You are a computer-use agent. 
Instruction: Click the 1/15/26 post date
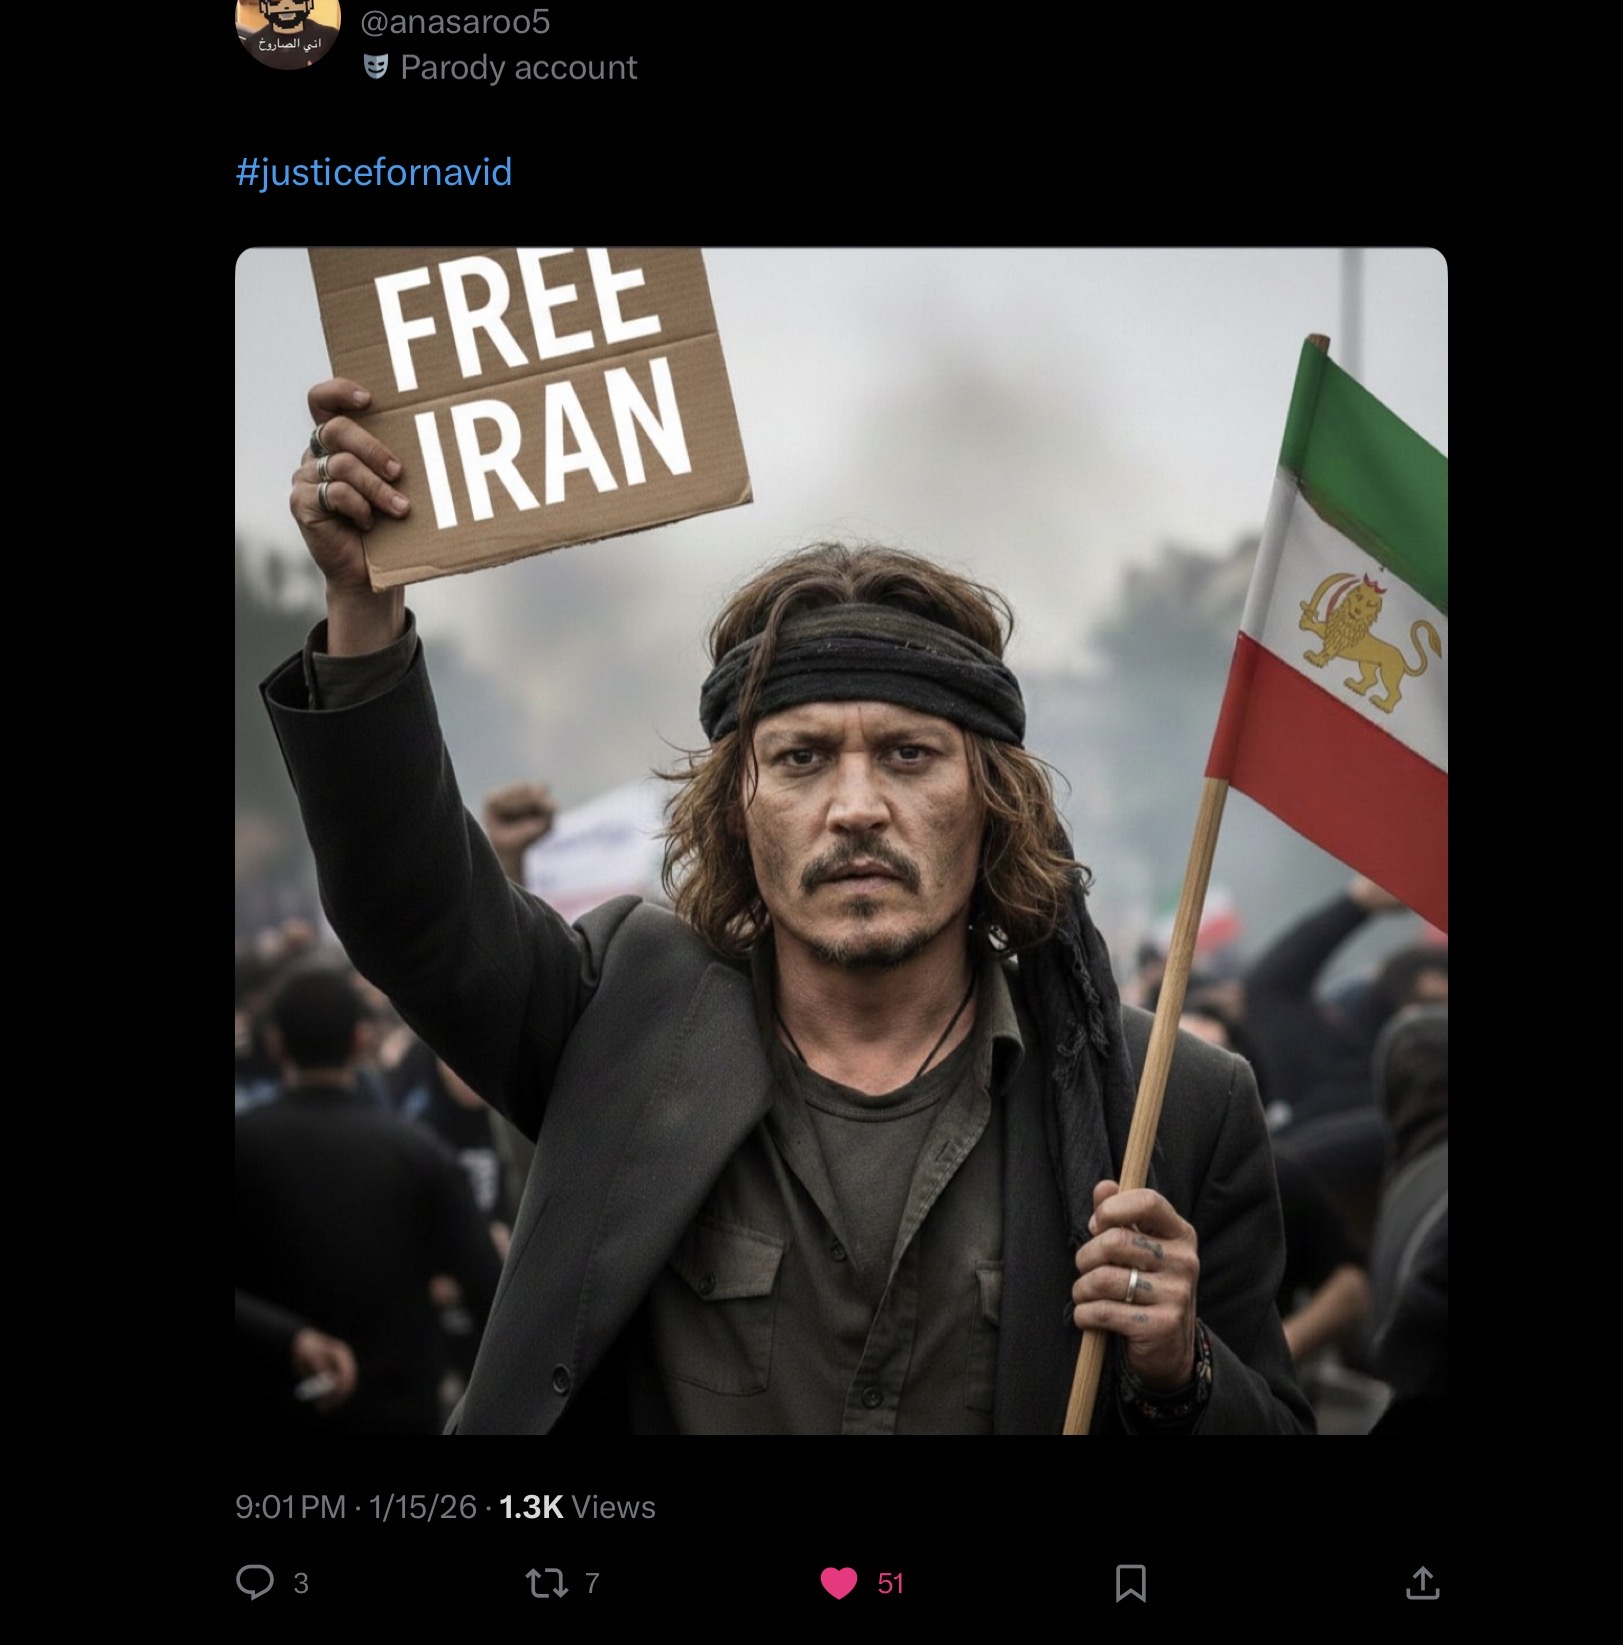tap(422, 1507)
